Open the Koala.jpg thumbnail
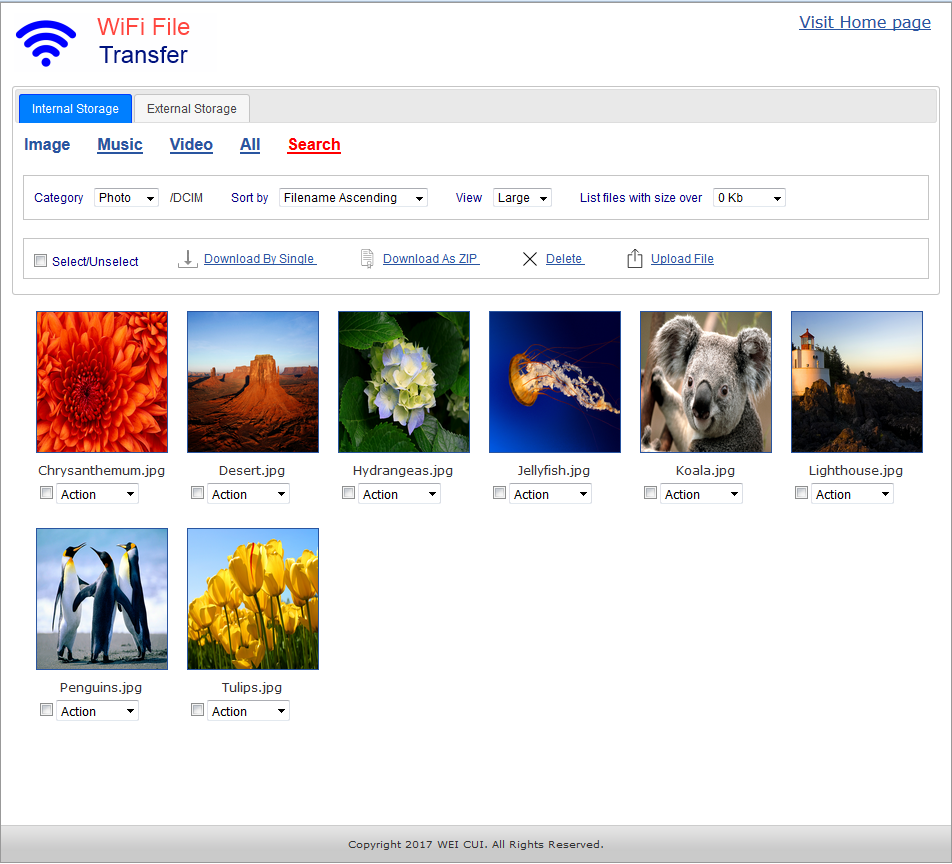Image resolution: width=952 pixels, height=864 pixels. (705, 382)
